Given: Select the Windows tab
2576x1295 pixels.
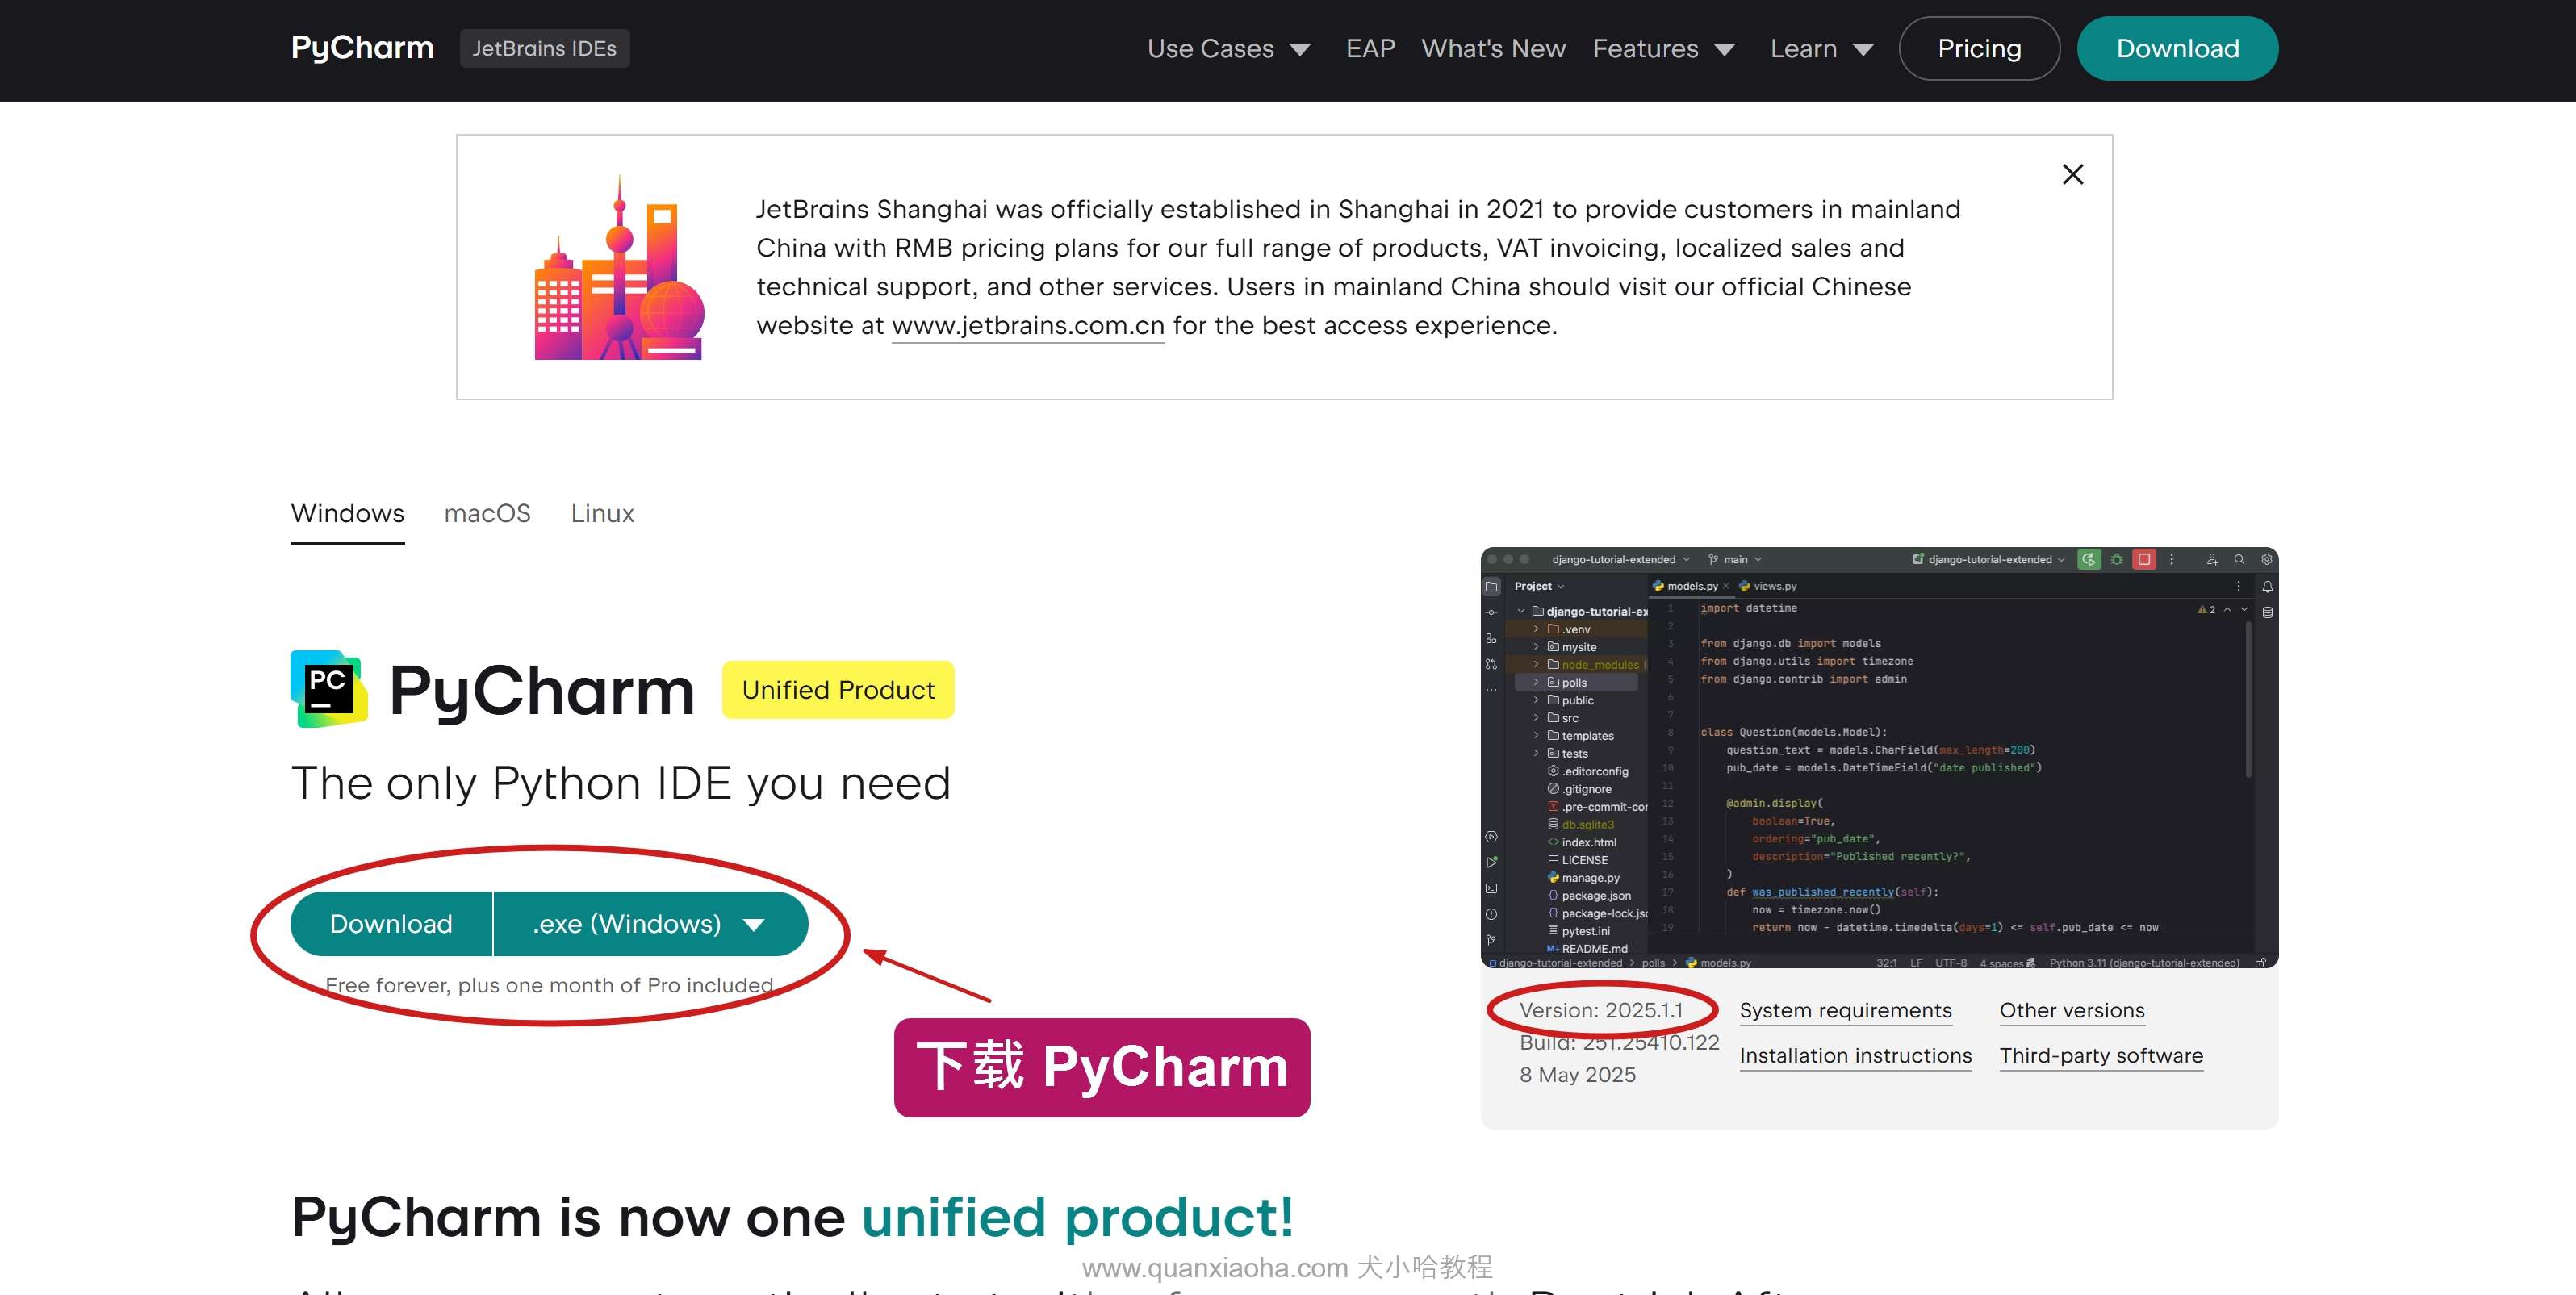Looking at the screenshot, I should (347, 513).
